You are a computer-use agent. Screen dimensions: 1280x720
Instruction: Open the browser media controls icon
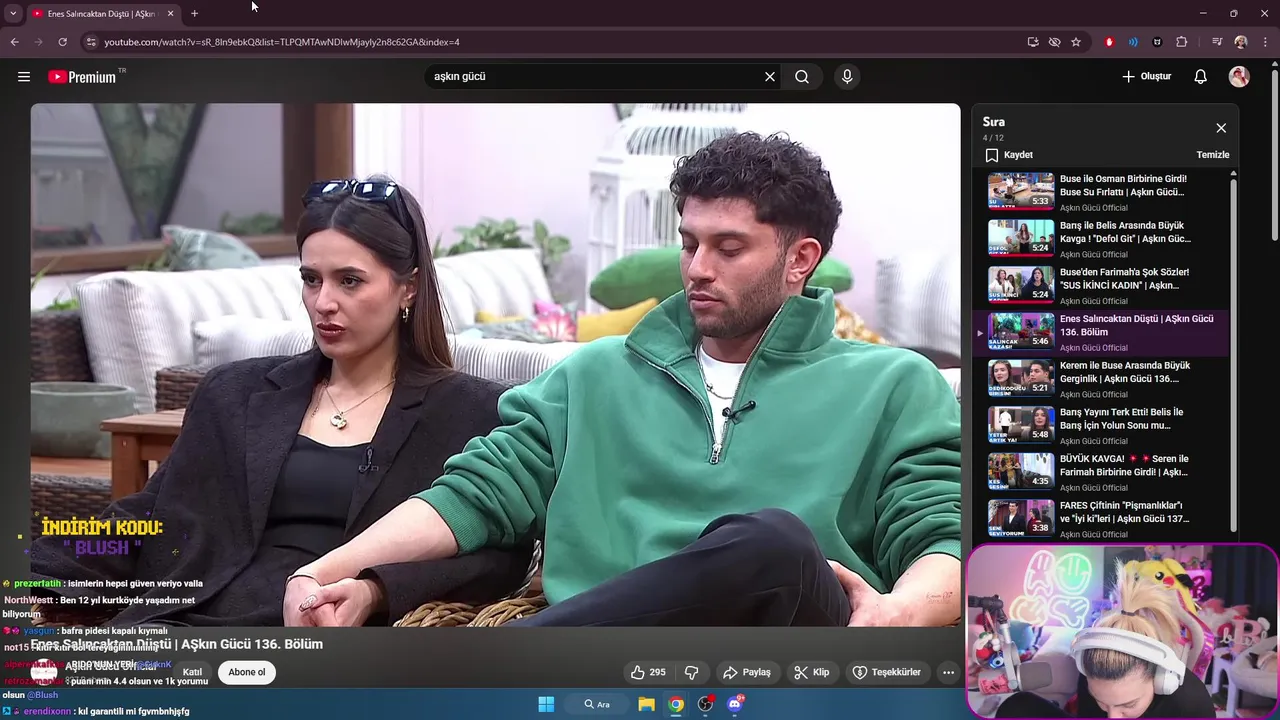[1217, 42]
